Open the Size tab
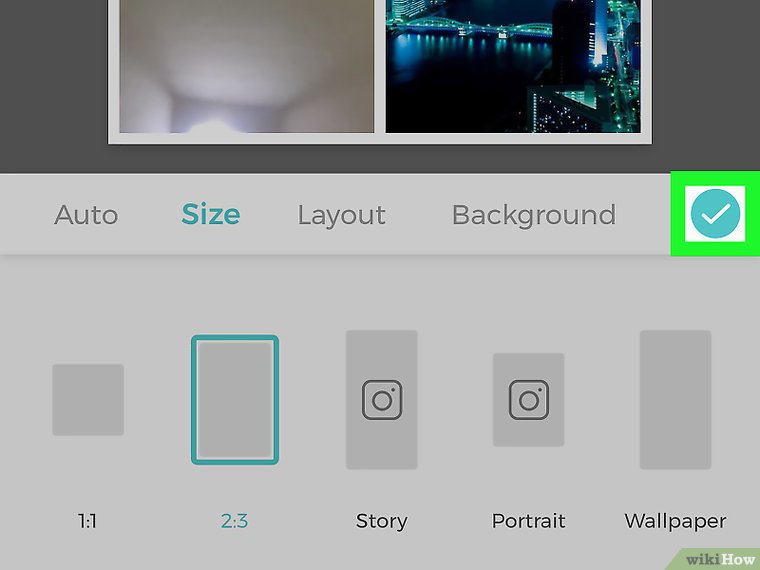Image resolution: width=760 pixels, height=570 pixels. (x=210, y=215)
